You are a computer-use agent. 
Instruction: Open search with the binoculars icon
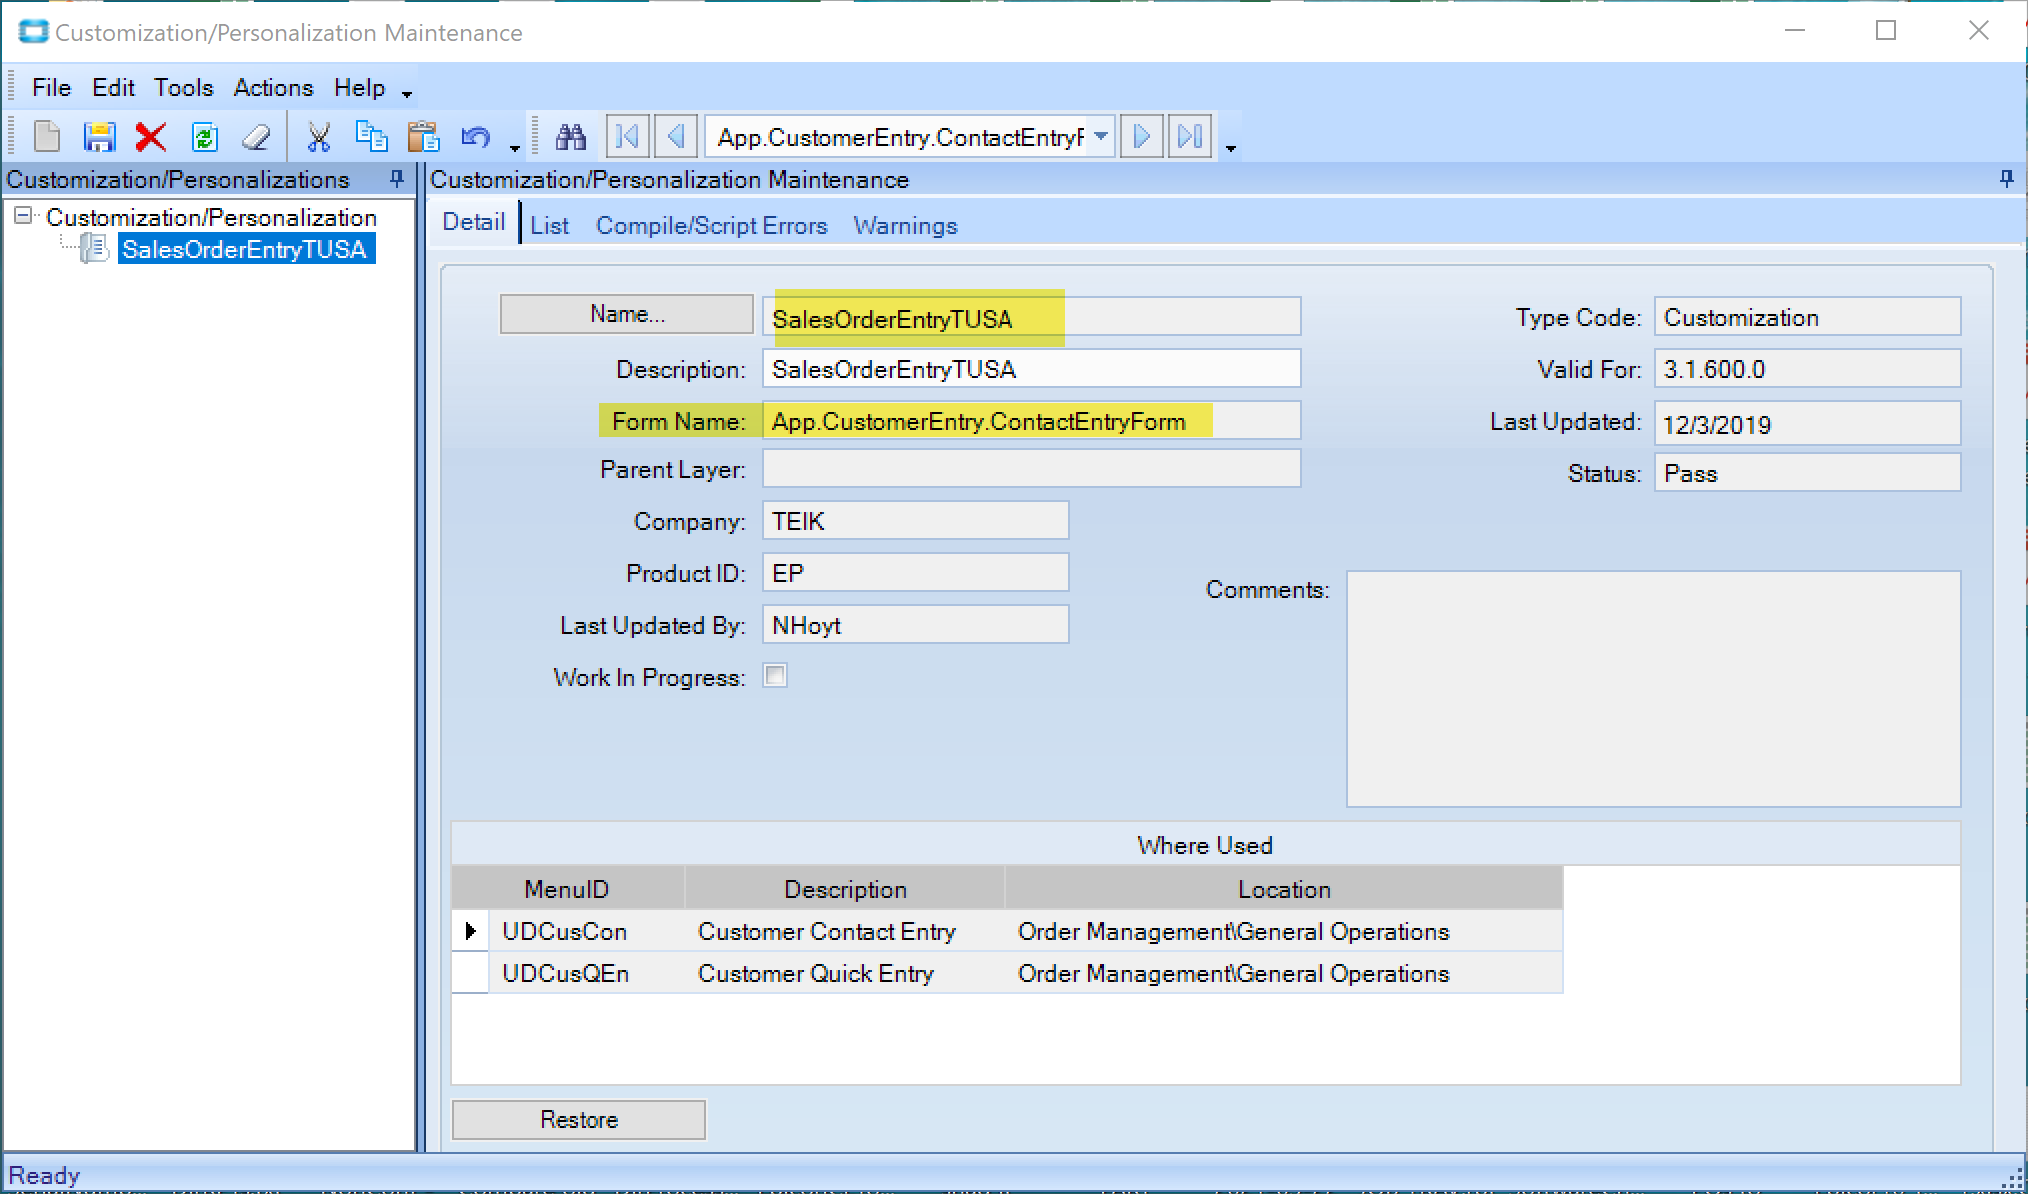(571, 137)
